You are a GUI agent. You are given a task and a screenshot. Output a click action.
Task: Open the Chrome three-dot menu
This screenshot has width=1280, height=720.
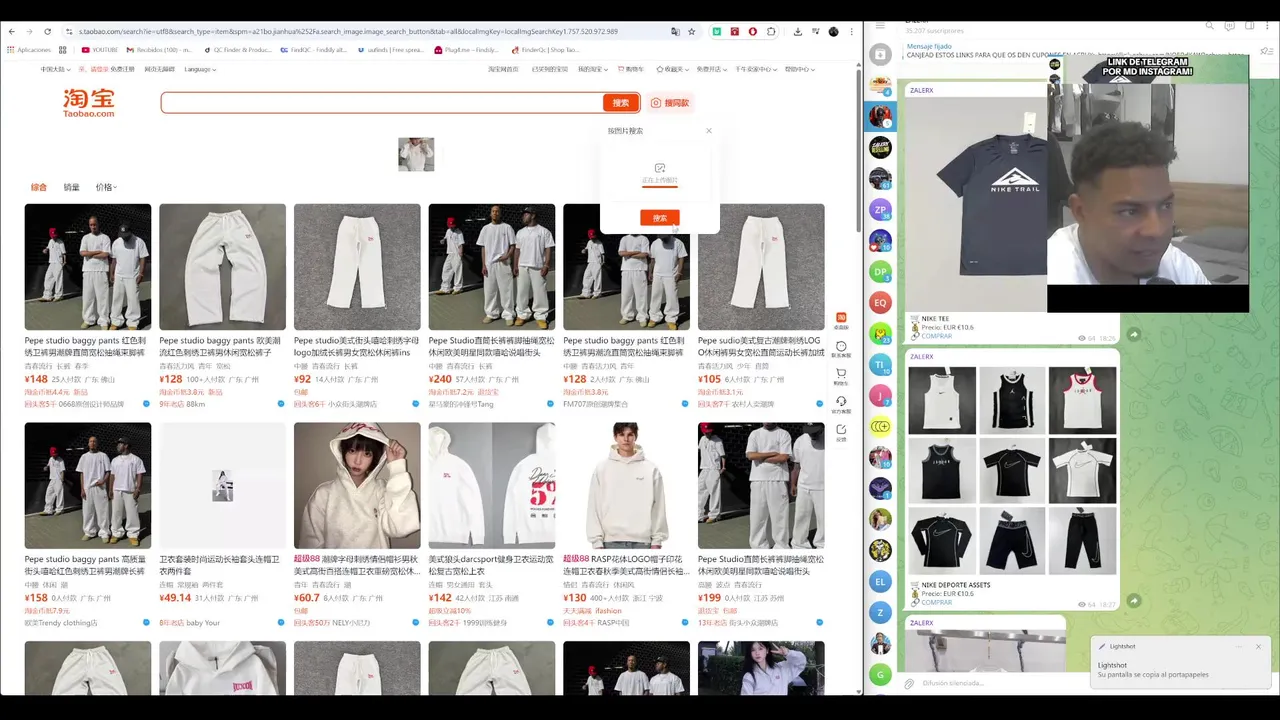[x=851, y=32]
